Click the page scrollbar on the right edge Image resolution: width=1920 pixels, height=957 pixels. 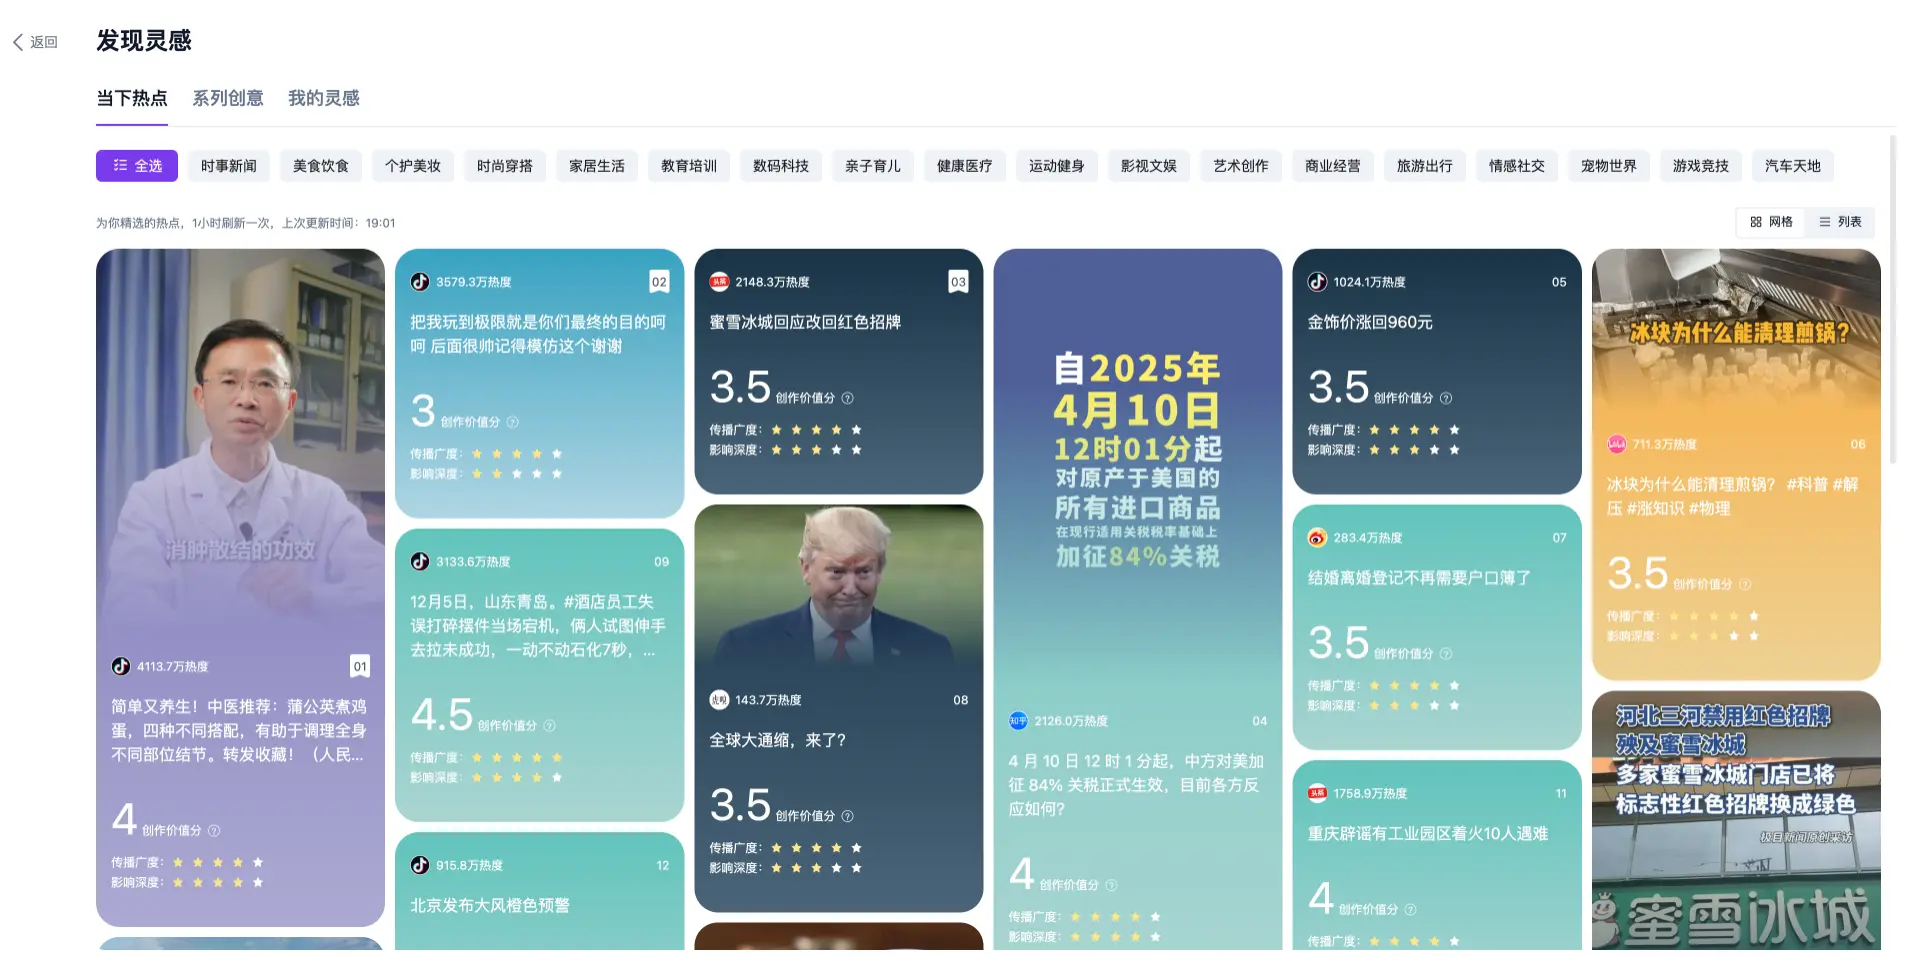tap(1892, 300)
